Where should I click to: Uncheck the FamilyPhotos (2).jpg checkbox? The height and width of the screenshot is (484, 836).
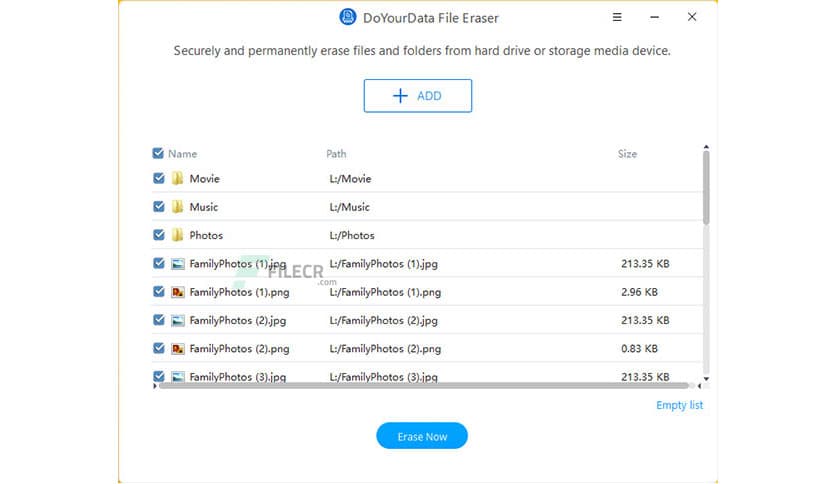point(158,319)
